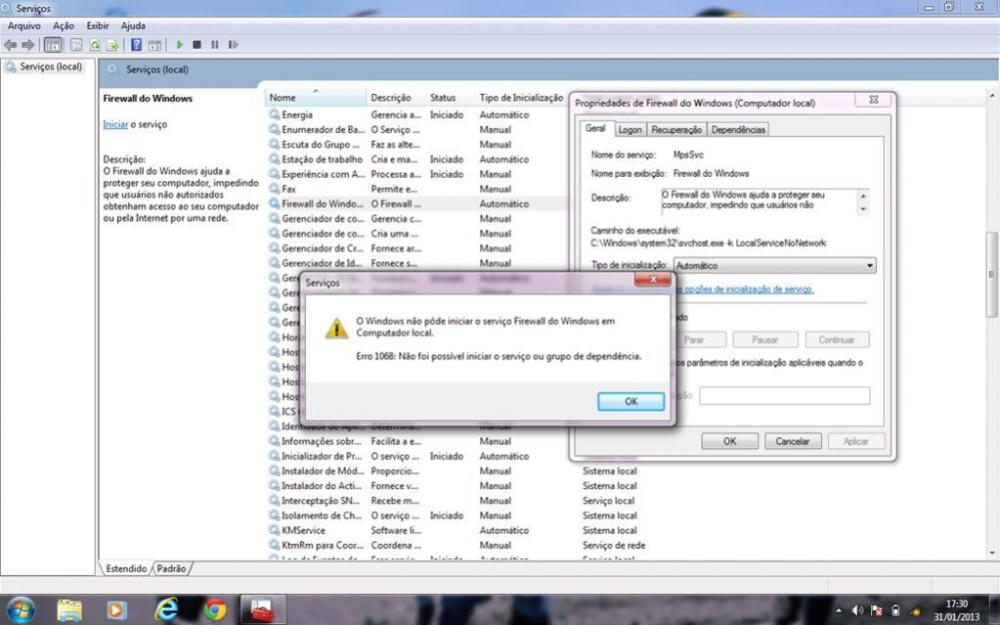Close the Serviços error dialog with red X
Screen dimensions: 1000x625
(x=652, y=280)
